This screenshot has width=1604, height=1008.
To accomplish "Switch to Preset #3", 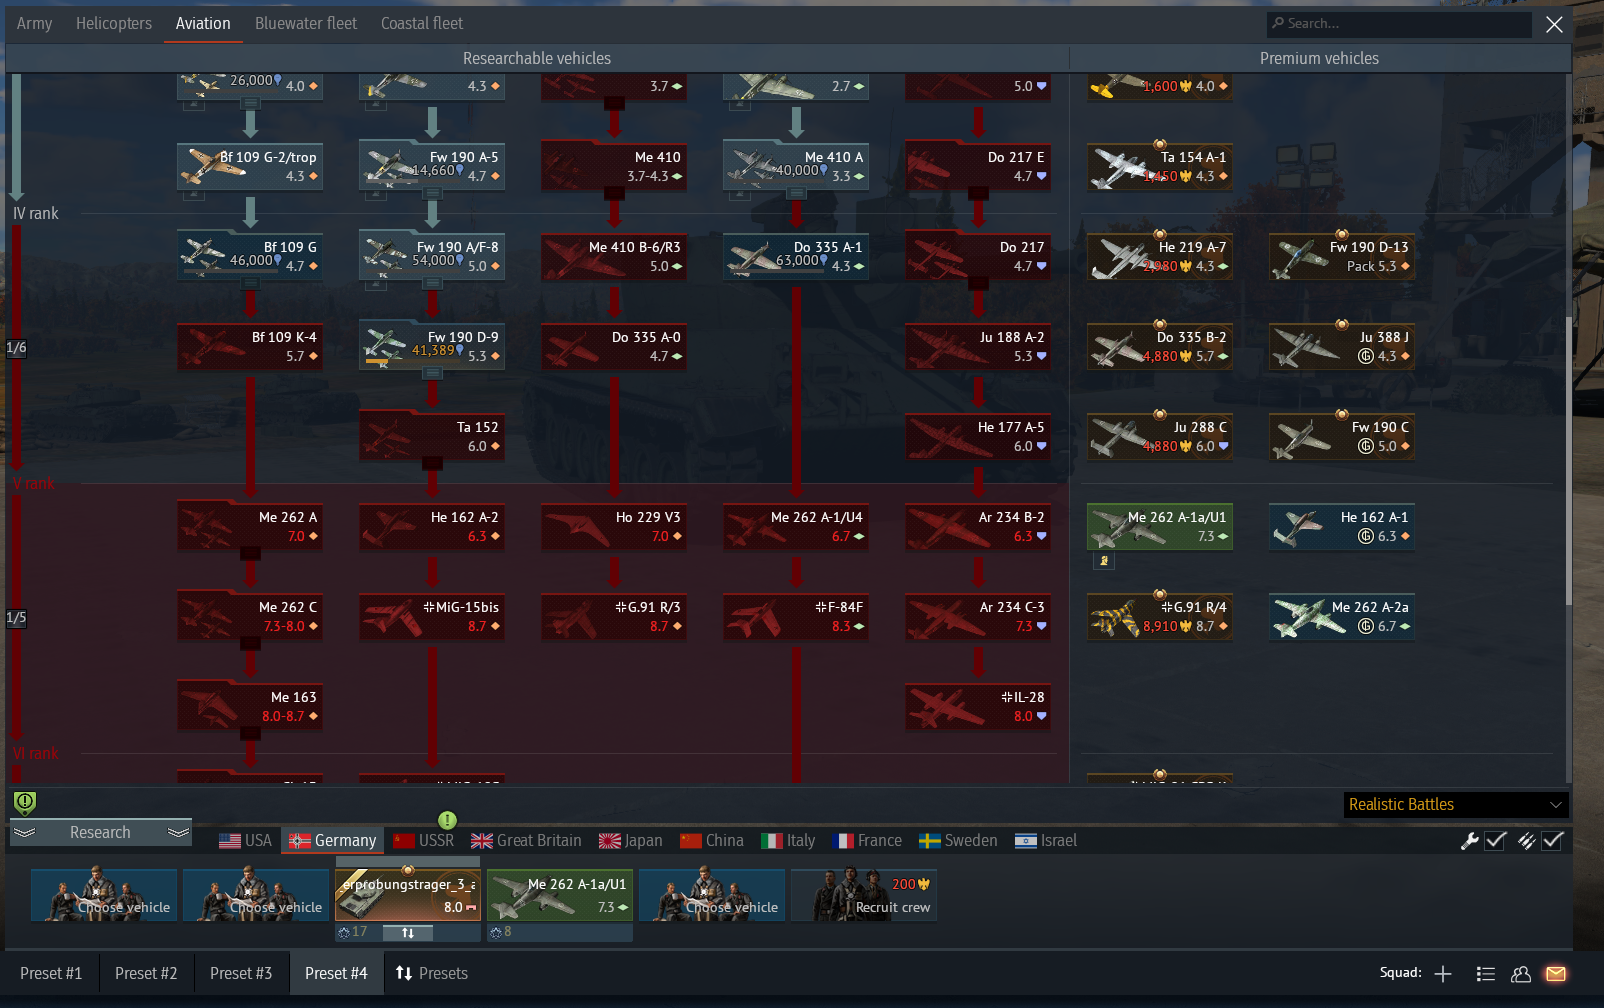I will [x=241, y=974].
